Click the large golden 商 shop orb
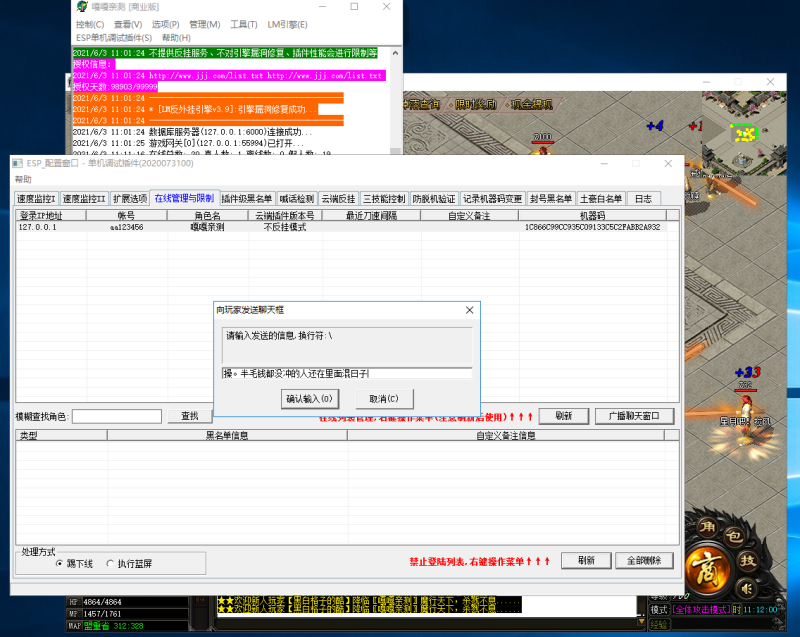 708,569
